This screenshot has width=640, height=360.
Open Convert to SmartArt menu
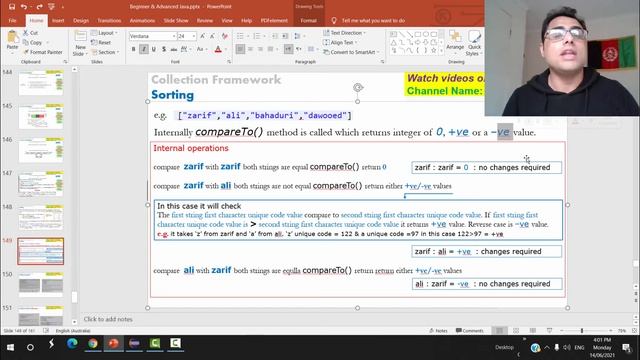pos(351,52)
